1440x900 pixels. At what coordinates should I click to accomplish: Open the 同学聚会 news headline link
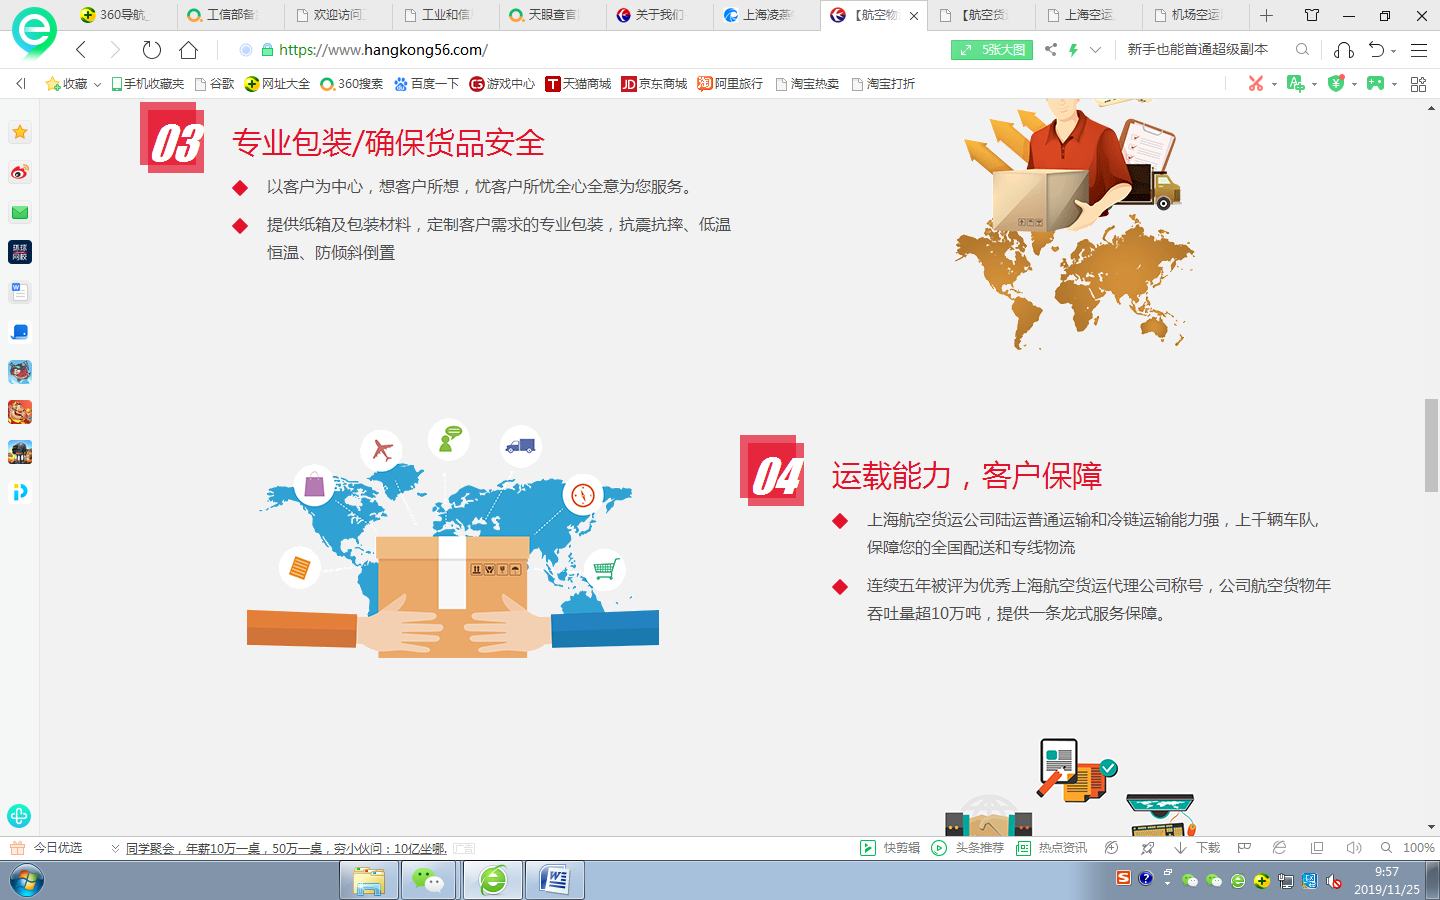[x=286, y=848]
